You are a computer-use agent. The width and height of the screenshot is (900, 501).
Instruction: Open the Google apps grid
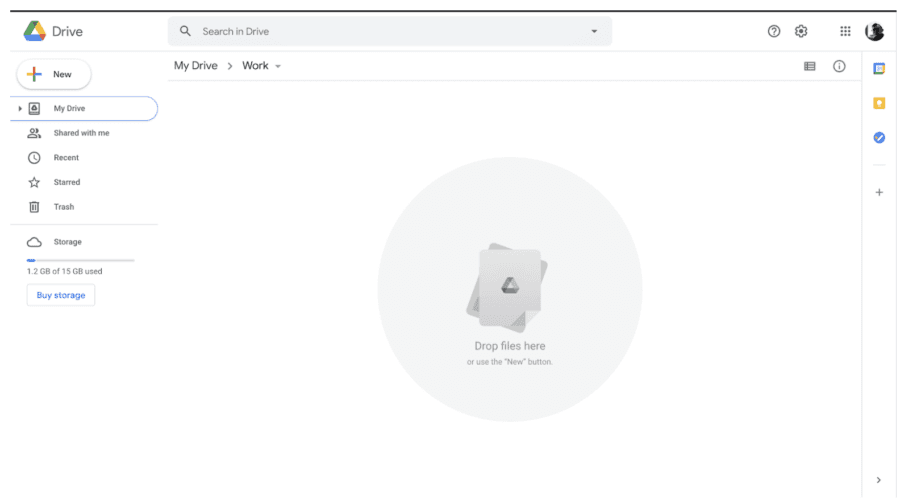coord(845,31)
